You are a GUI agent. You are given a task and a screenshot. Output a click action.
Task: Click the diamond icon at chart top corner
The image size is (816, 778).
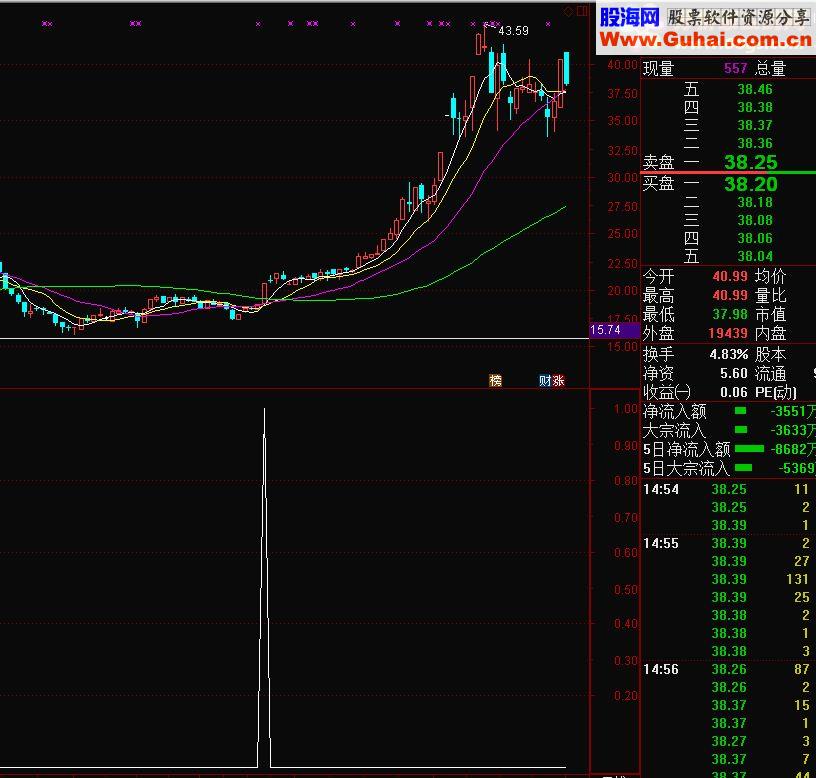tap(569, 11)
